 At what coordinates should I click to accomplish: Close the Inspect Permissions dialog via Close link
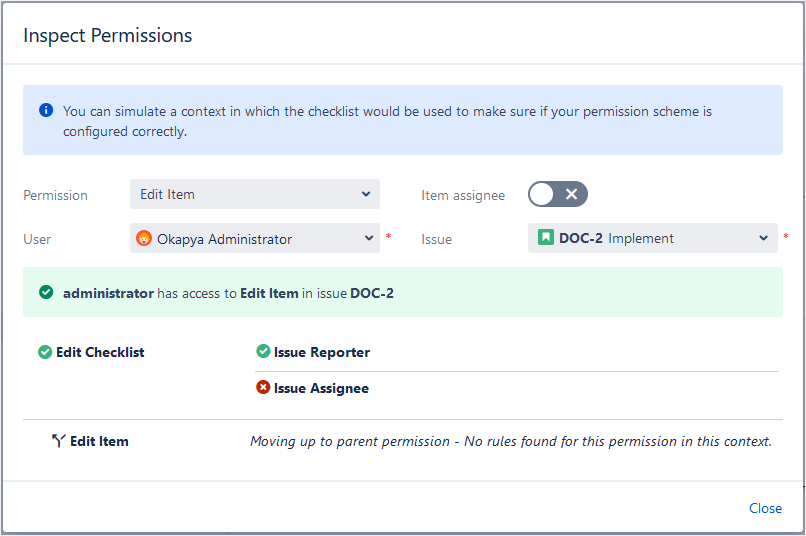point(765,508)
